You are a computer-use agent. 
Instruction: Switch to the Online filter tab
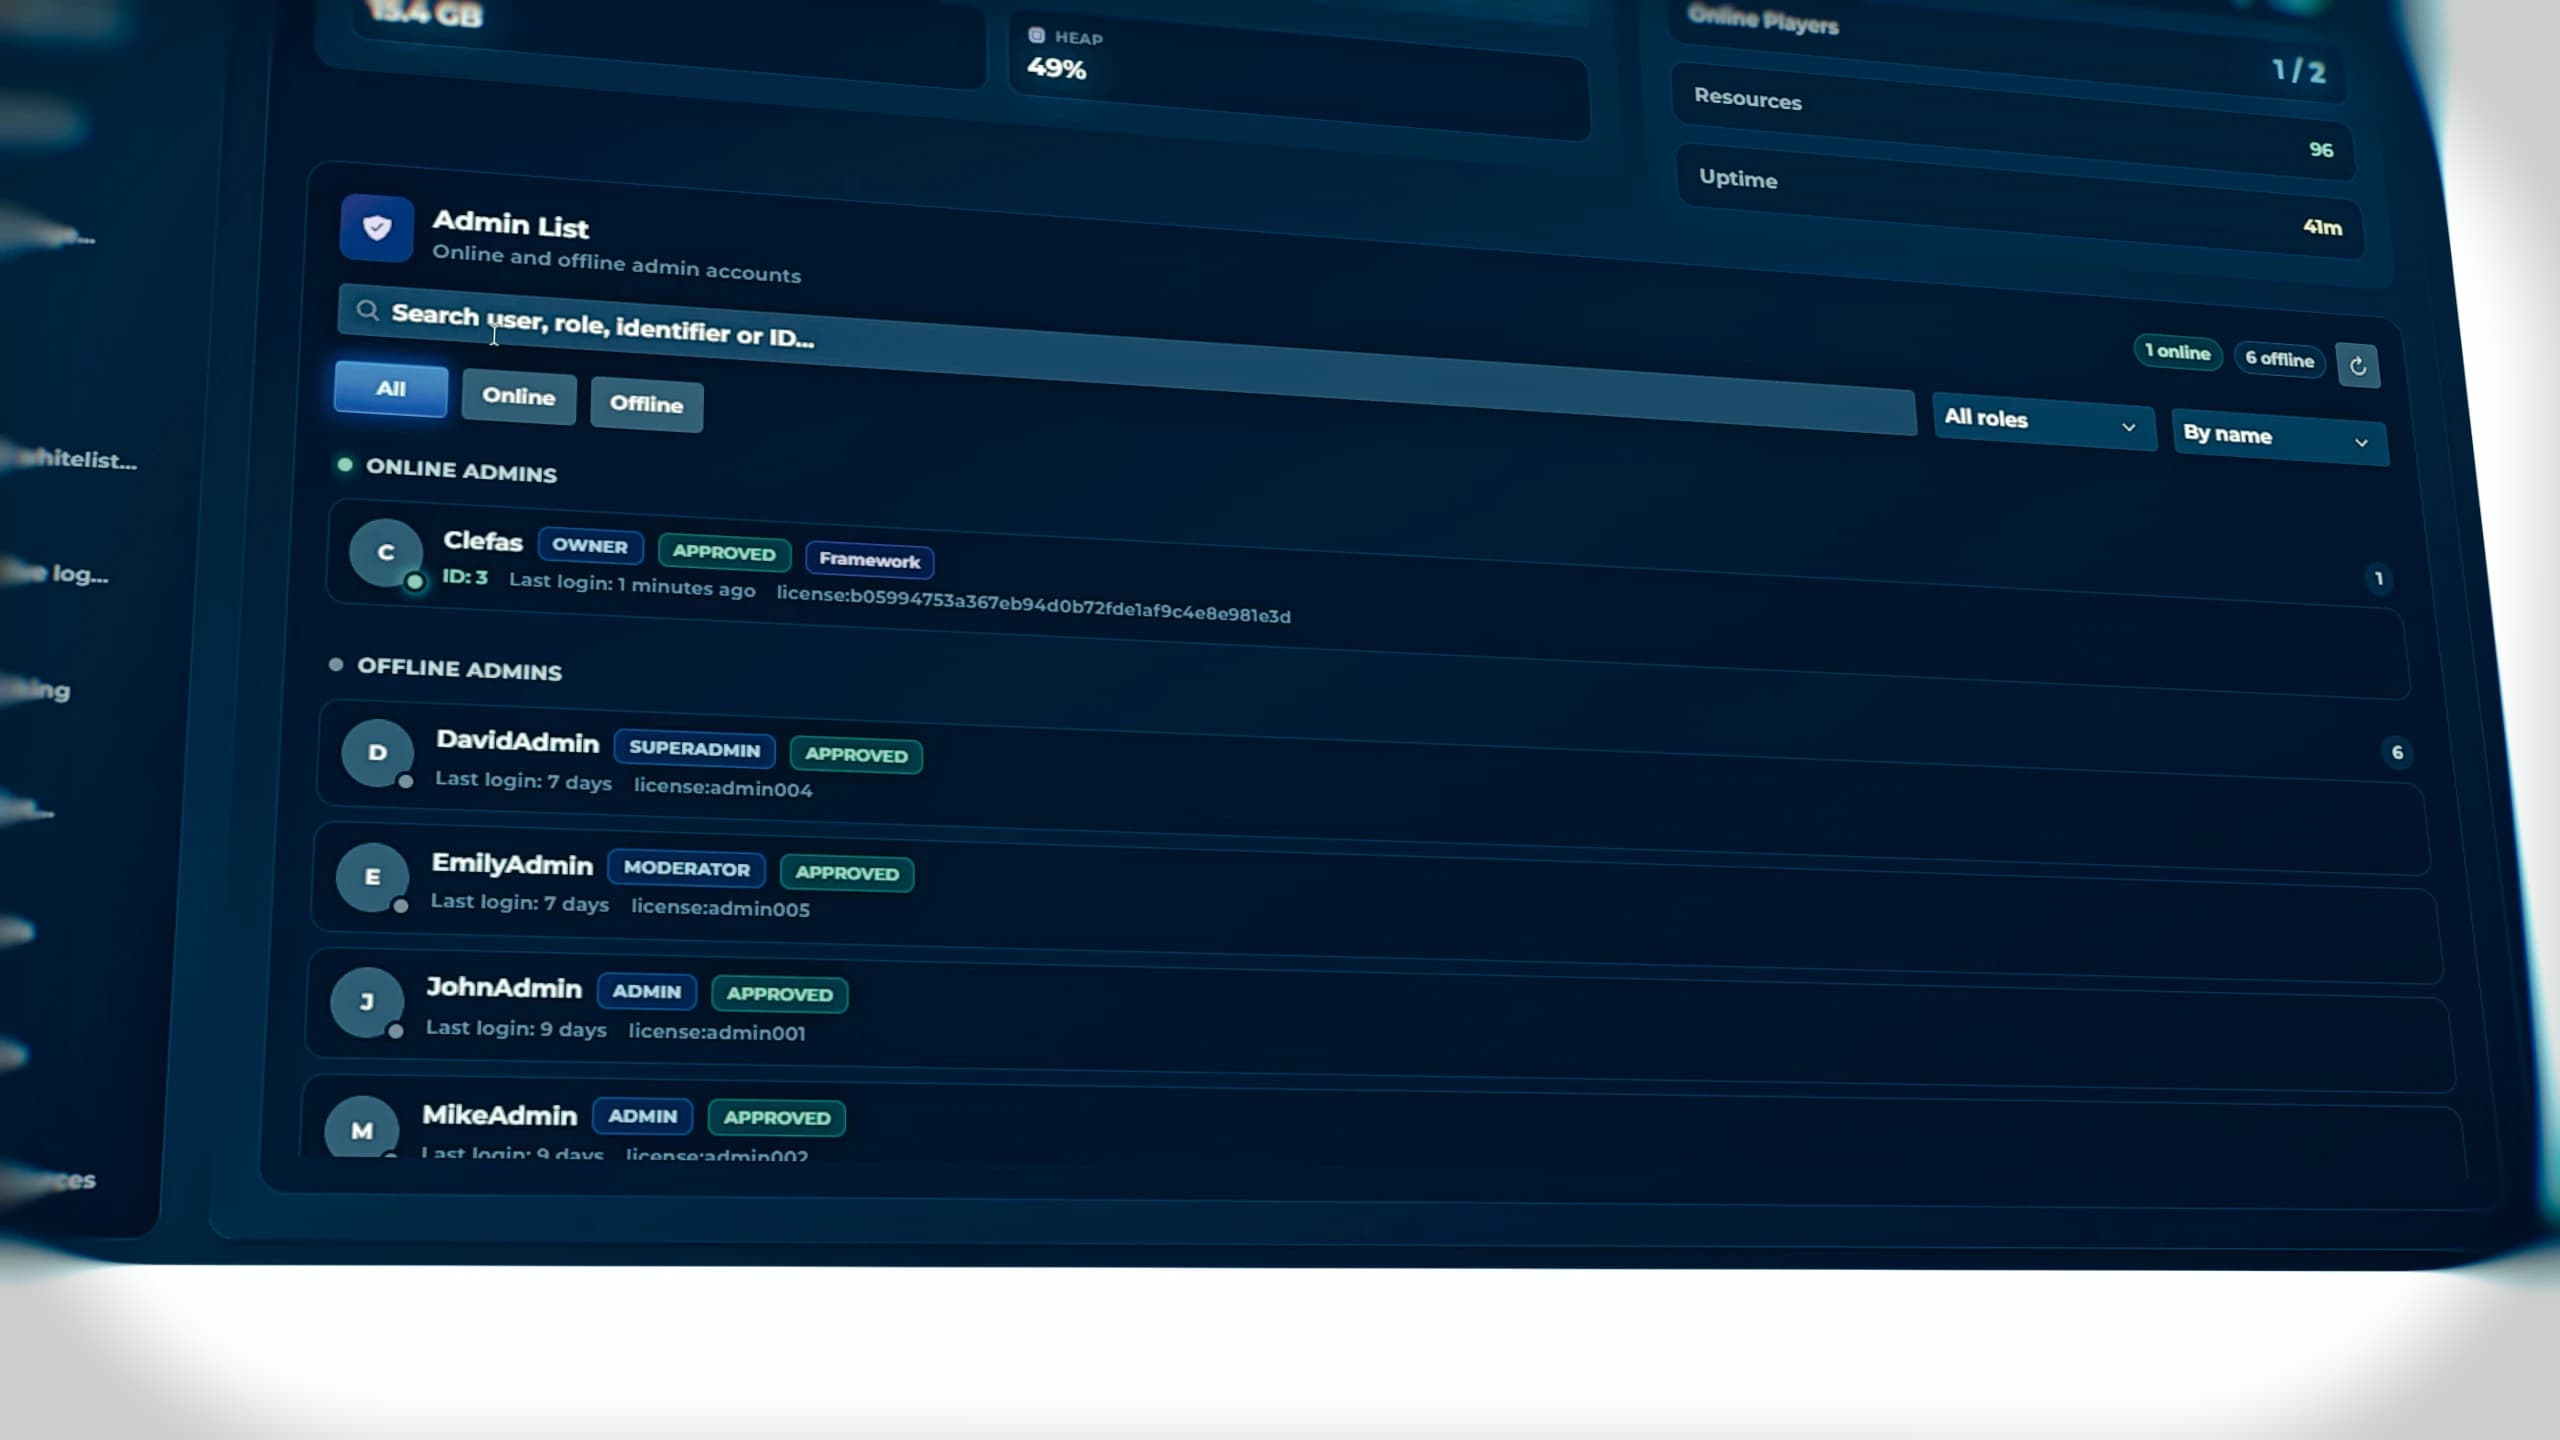click(x=519, y=397)
